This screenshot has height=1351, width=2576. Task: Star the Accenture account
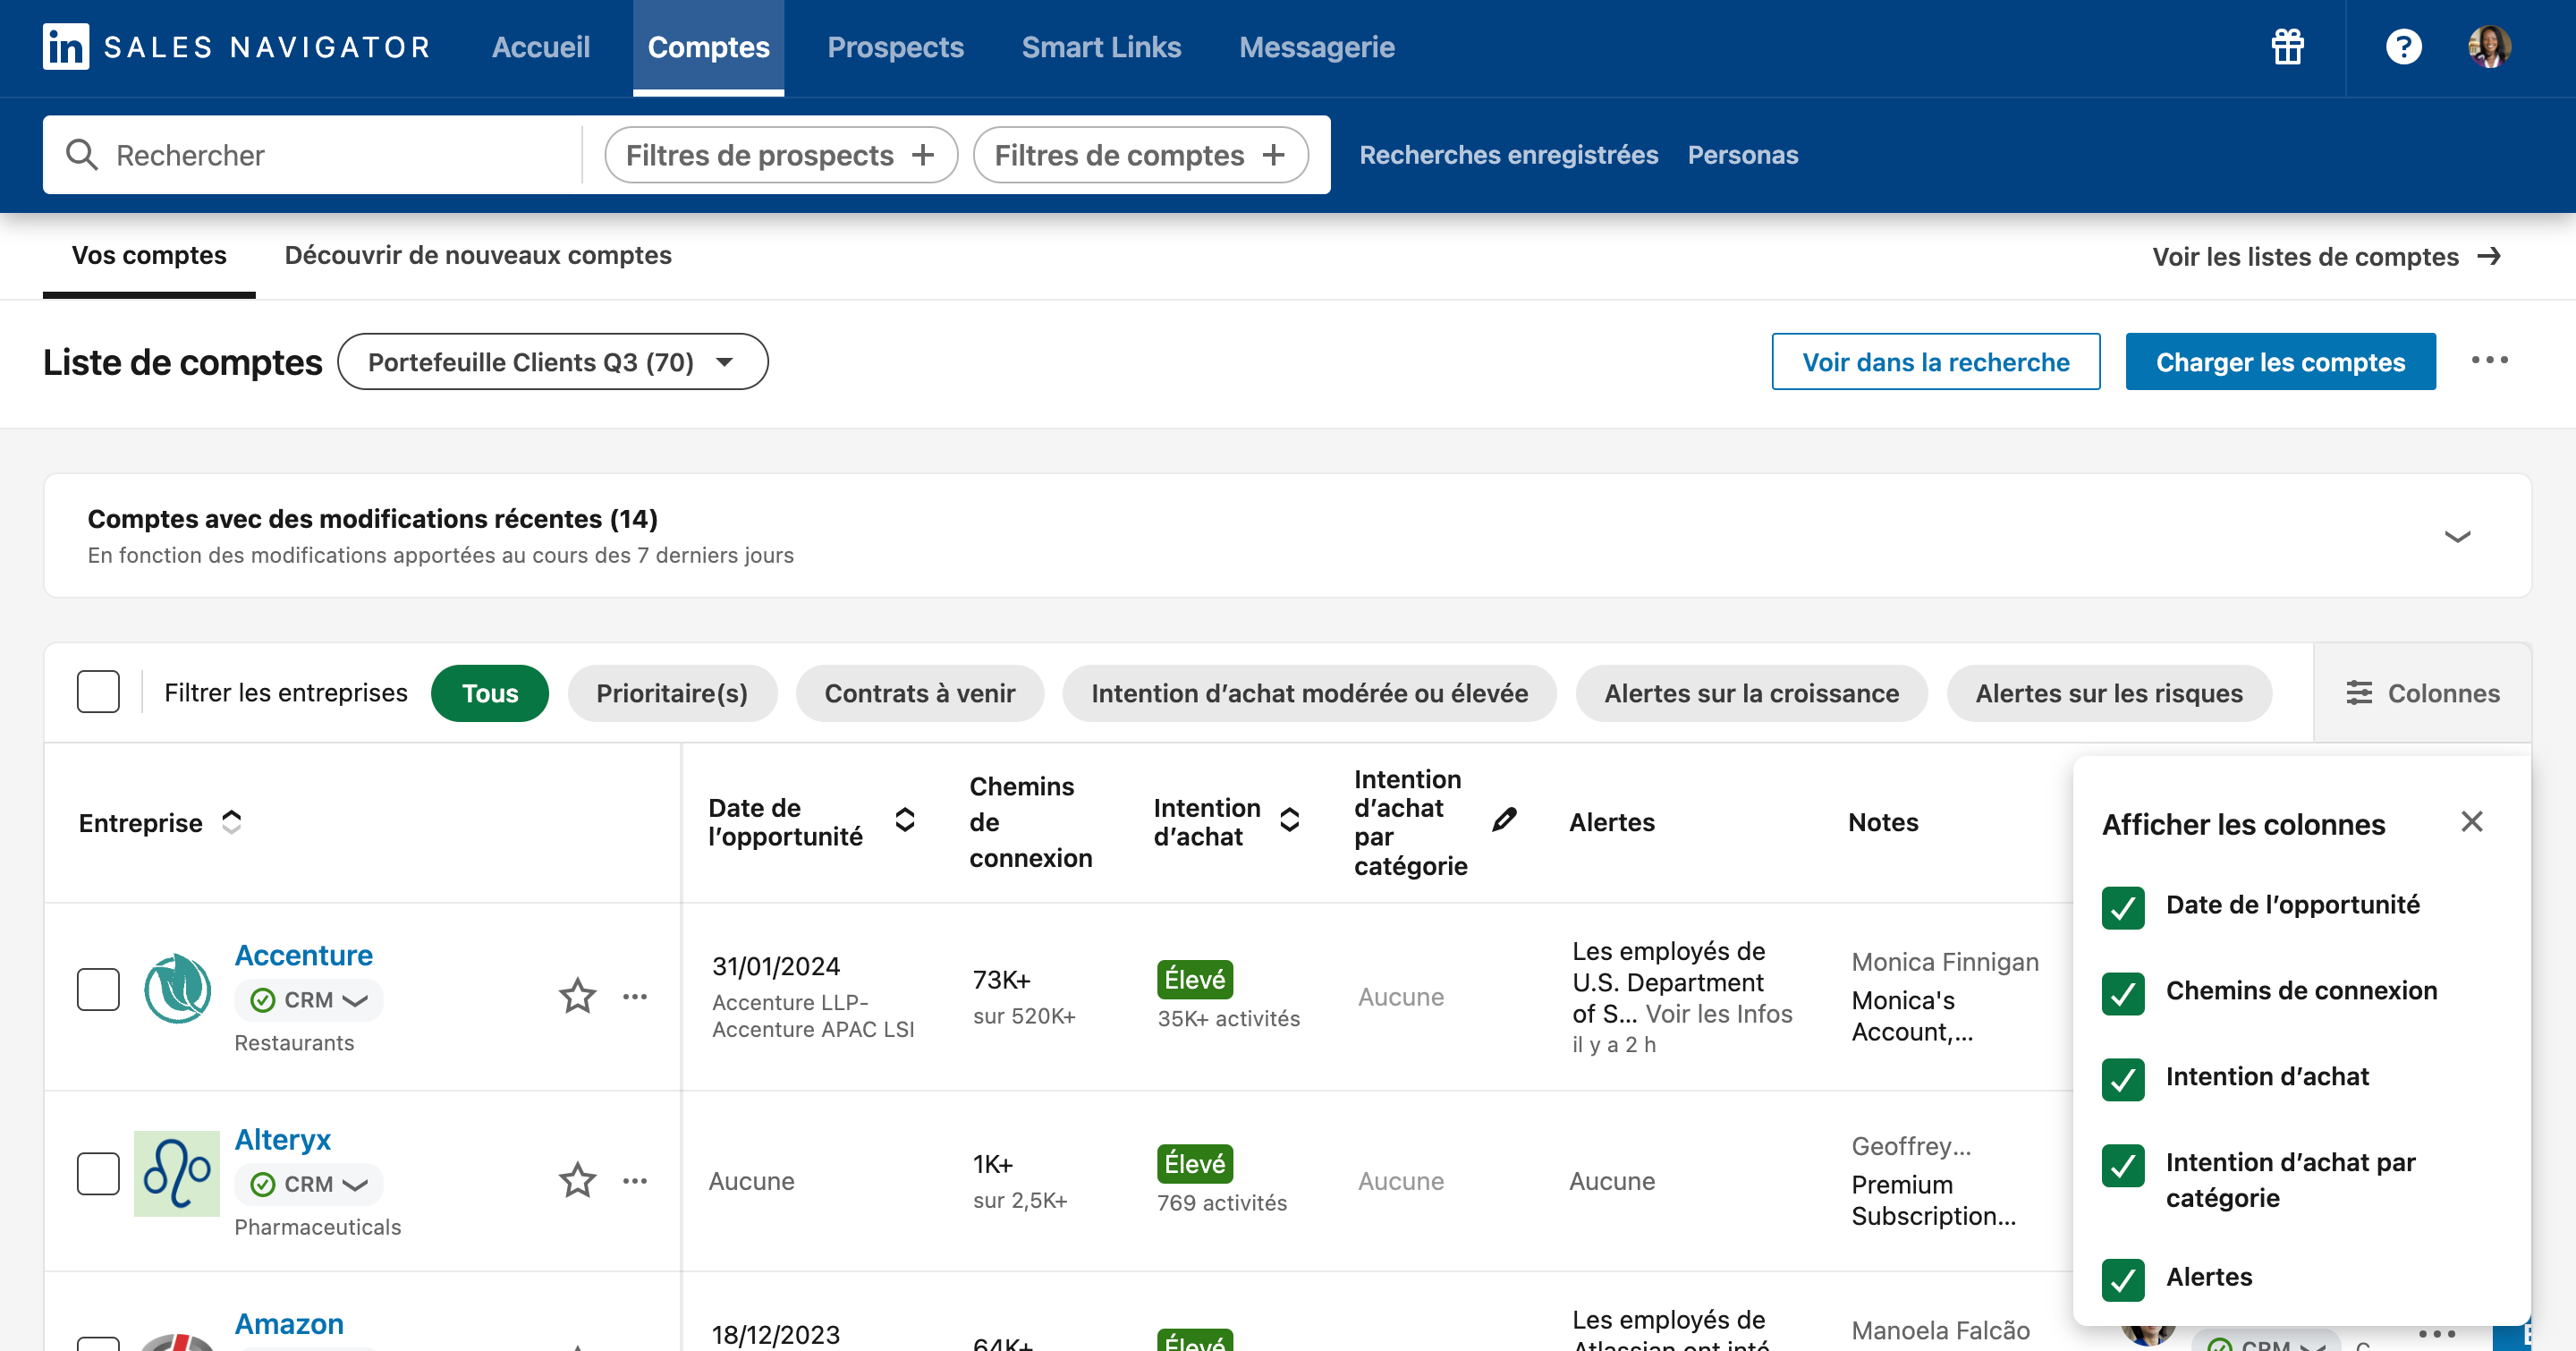coord(577,996)
